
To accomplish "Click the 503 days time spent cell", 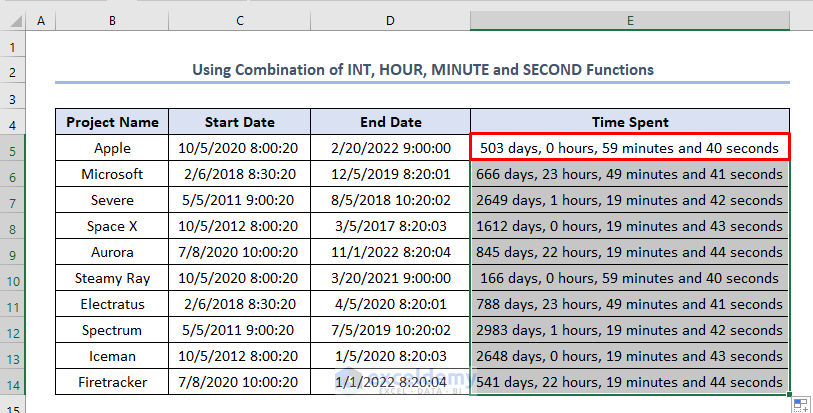I will (x=630, y=148).
